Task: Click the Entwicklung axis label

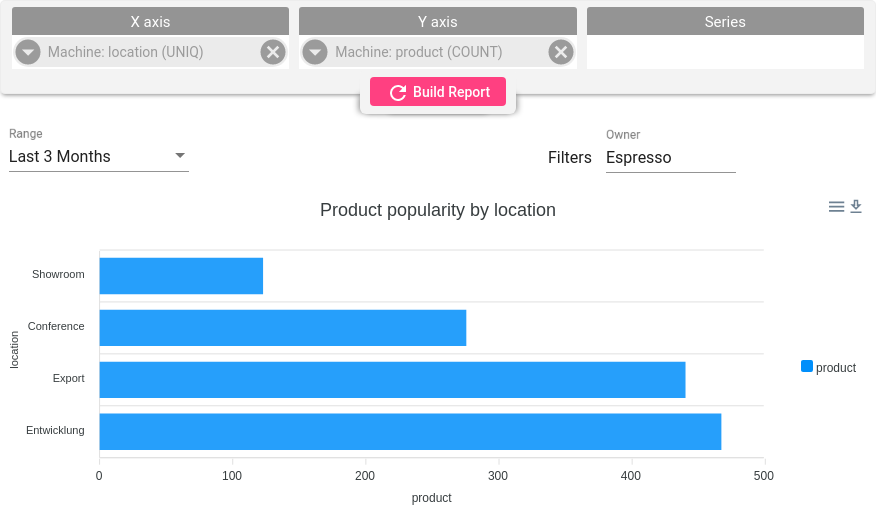Action: tap(55, 431)
